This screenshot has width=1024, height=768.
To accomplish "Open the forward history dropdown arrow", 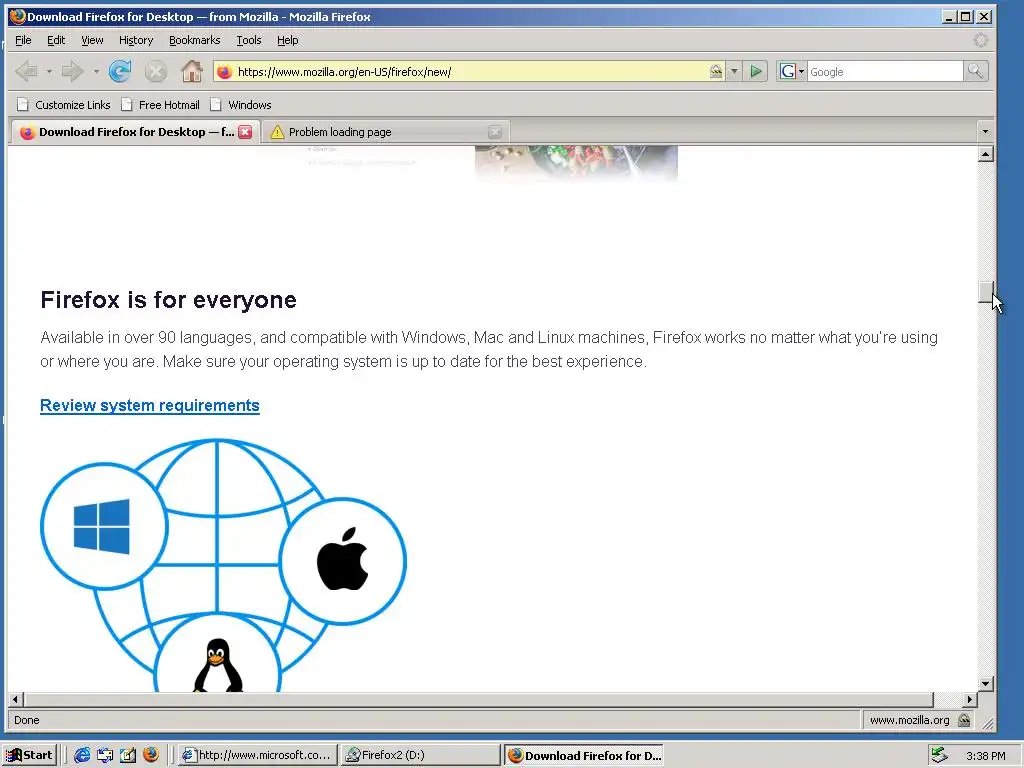I will click(96, 71).
